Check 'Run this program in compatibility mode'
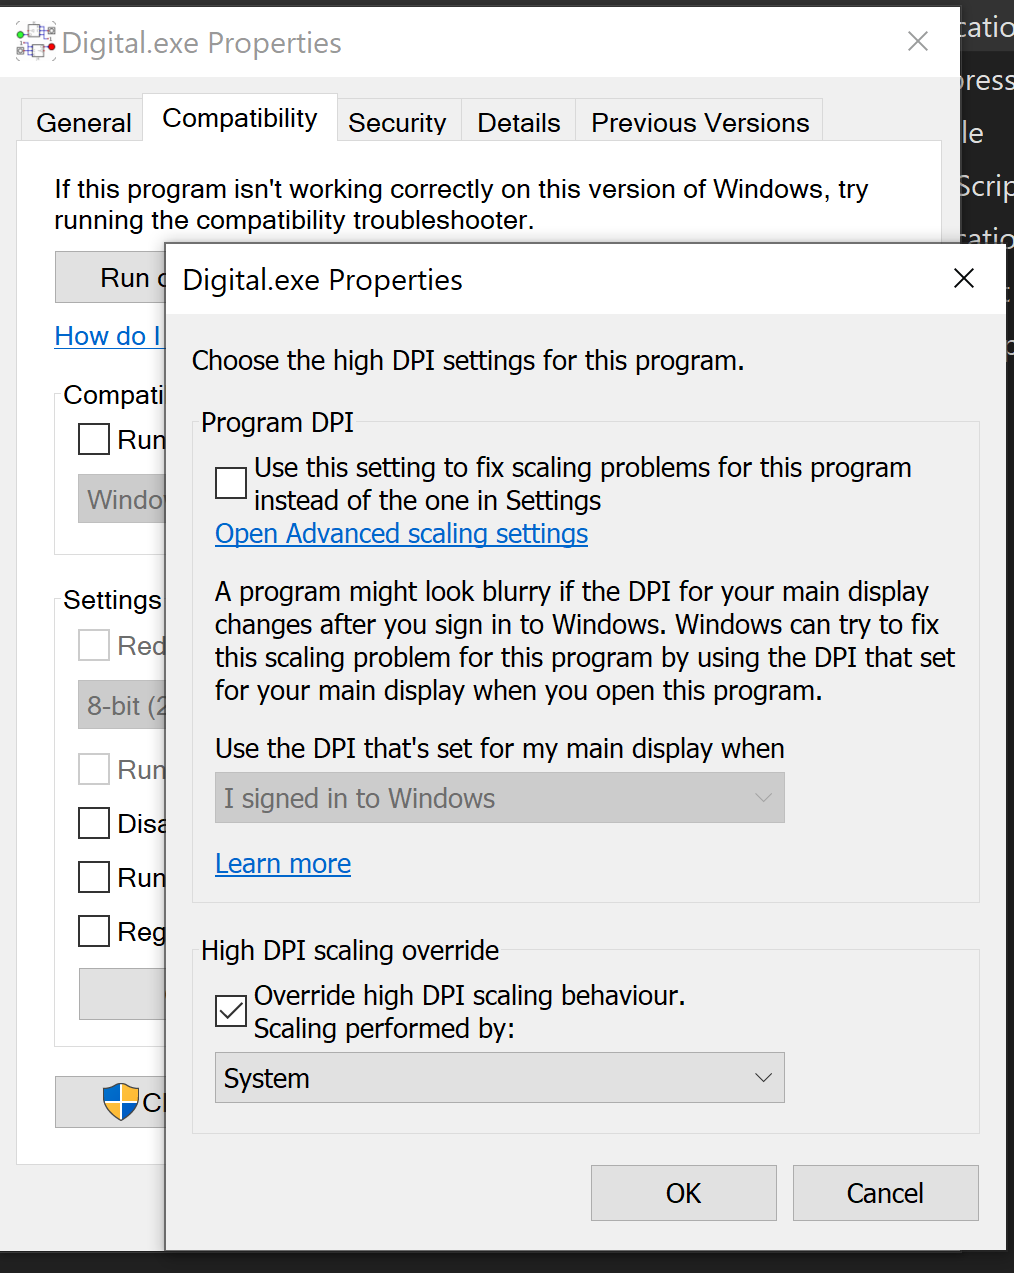 [93, 439]
